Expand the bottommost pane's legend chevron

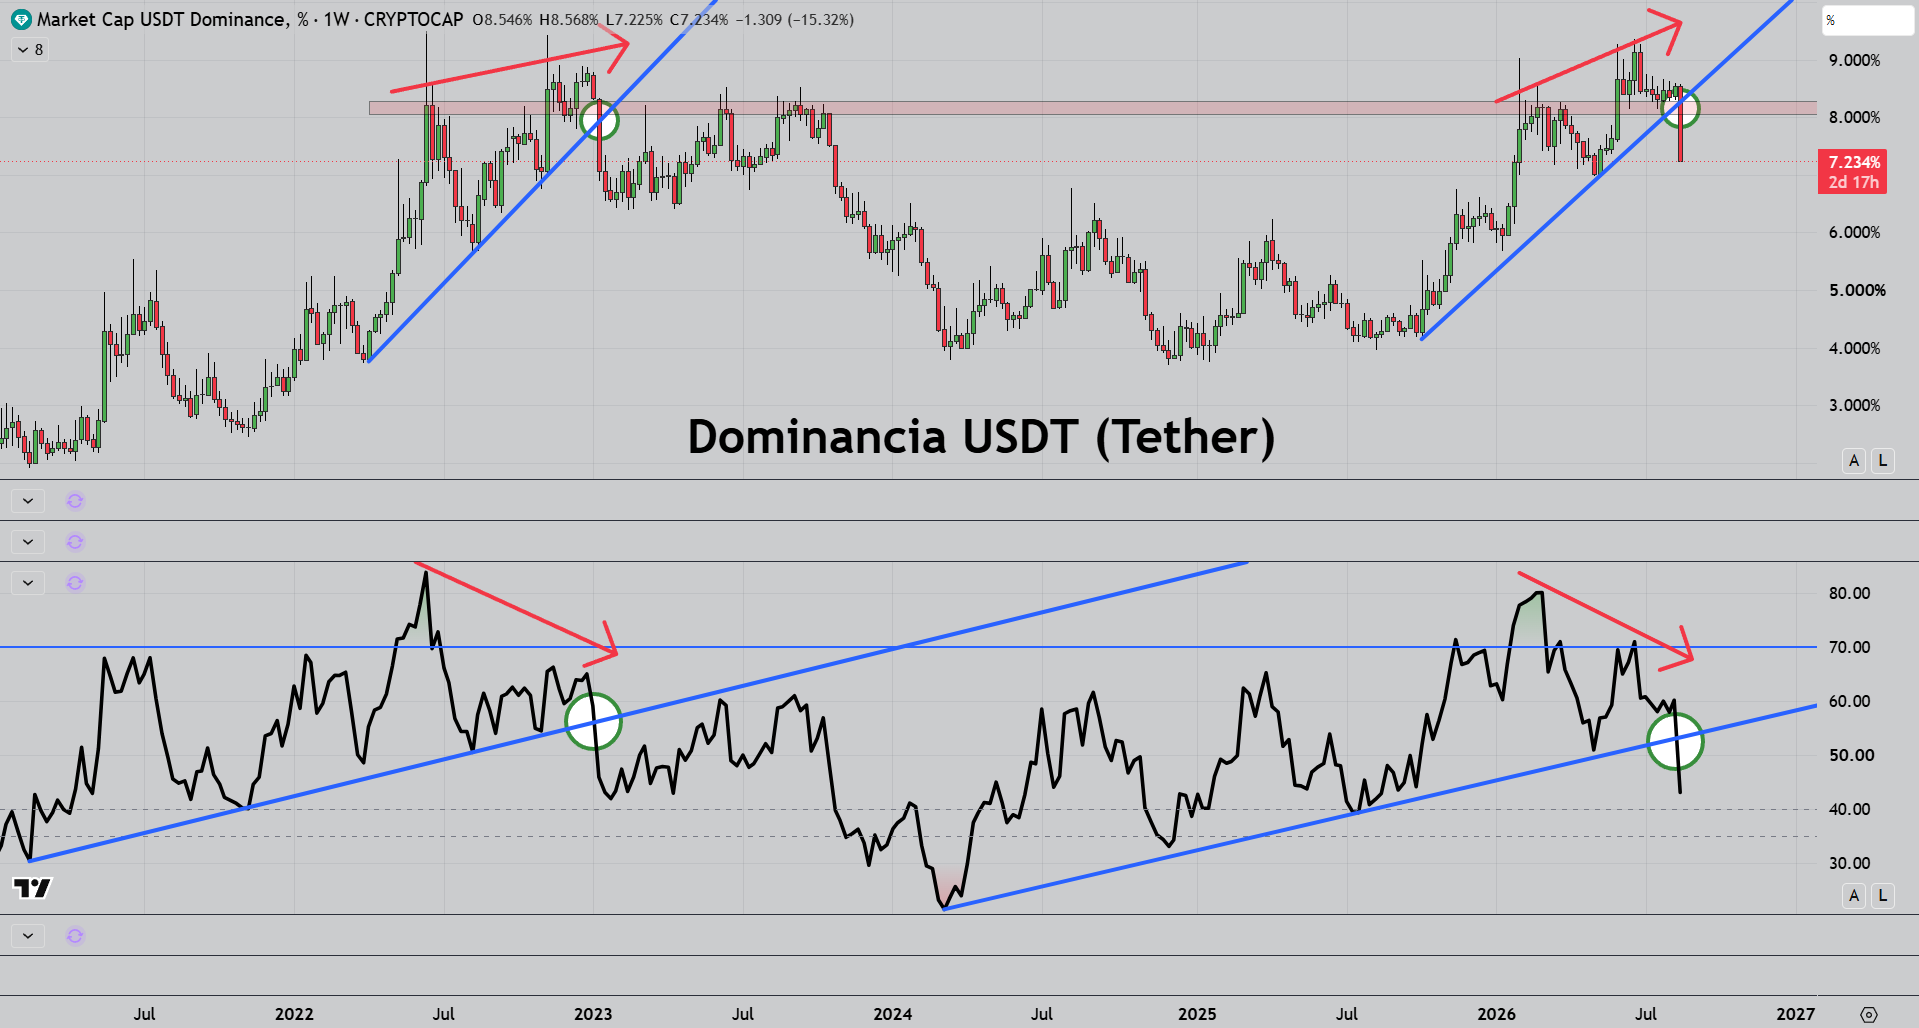click(x=28, y=936)
